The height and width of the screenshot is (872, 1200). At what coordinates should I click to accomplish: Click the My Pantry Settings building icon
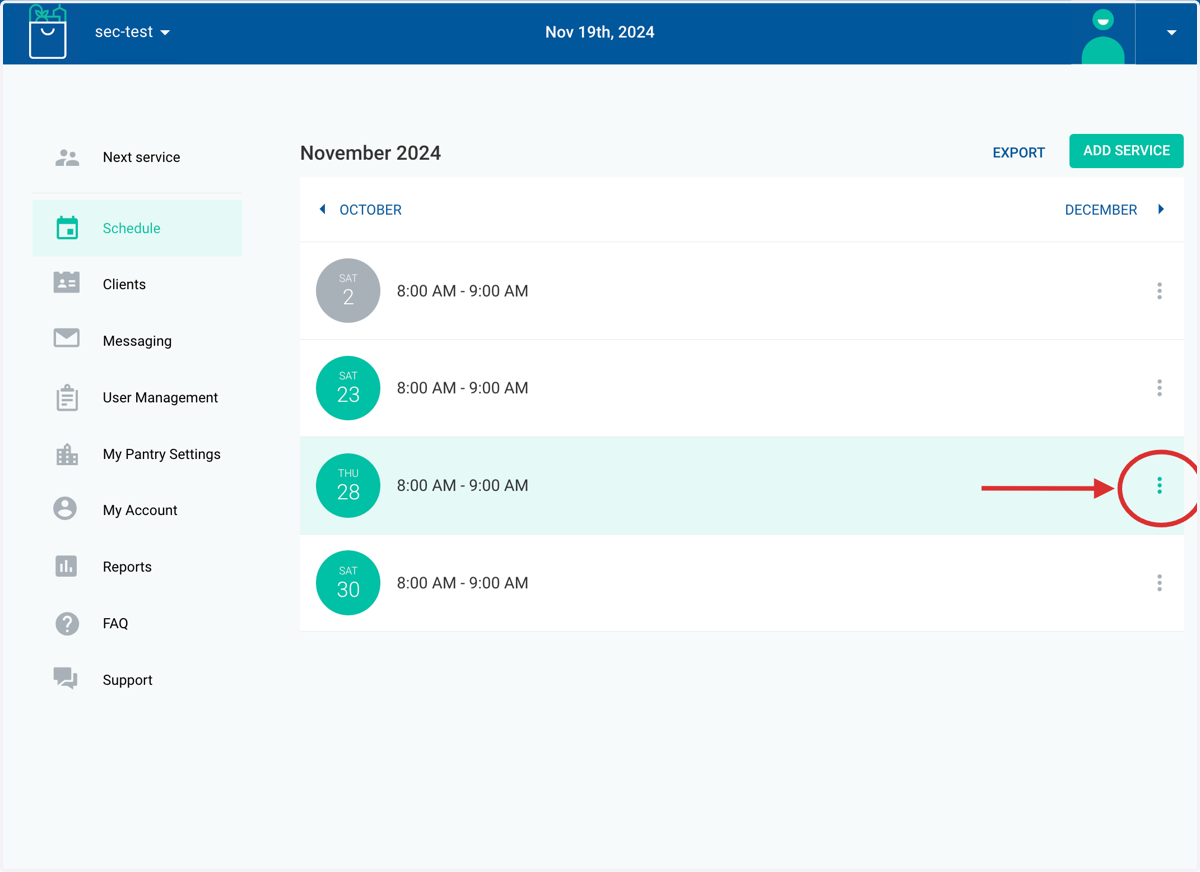click(67, 454)
